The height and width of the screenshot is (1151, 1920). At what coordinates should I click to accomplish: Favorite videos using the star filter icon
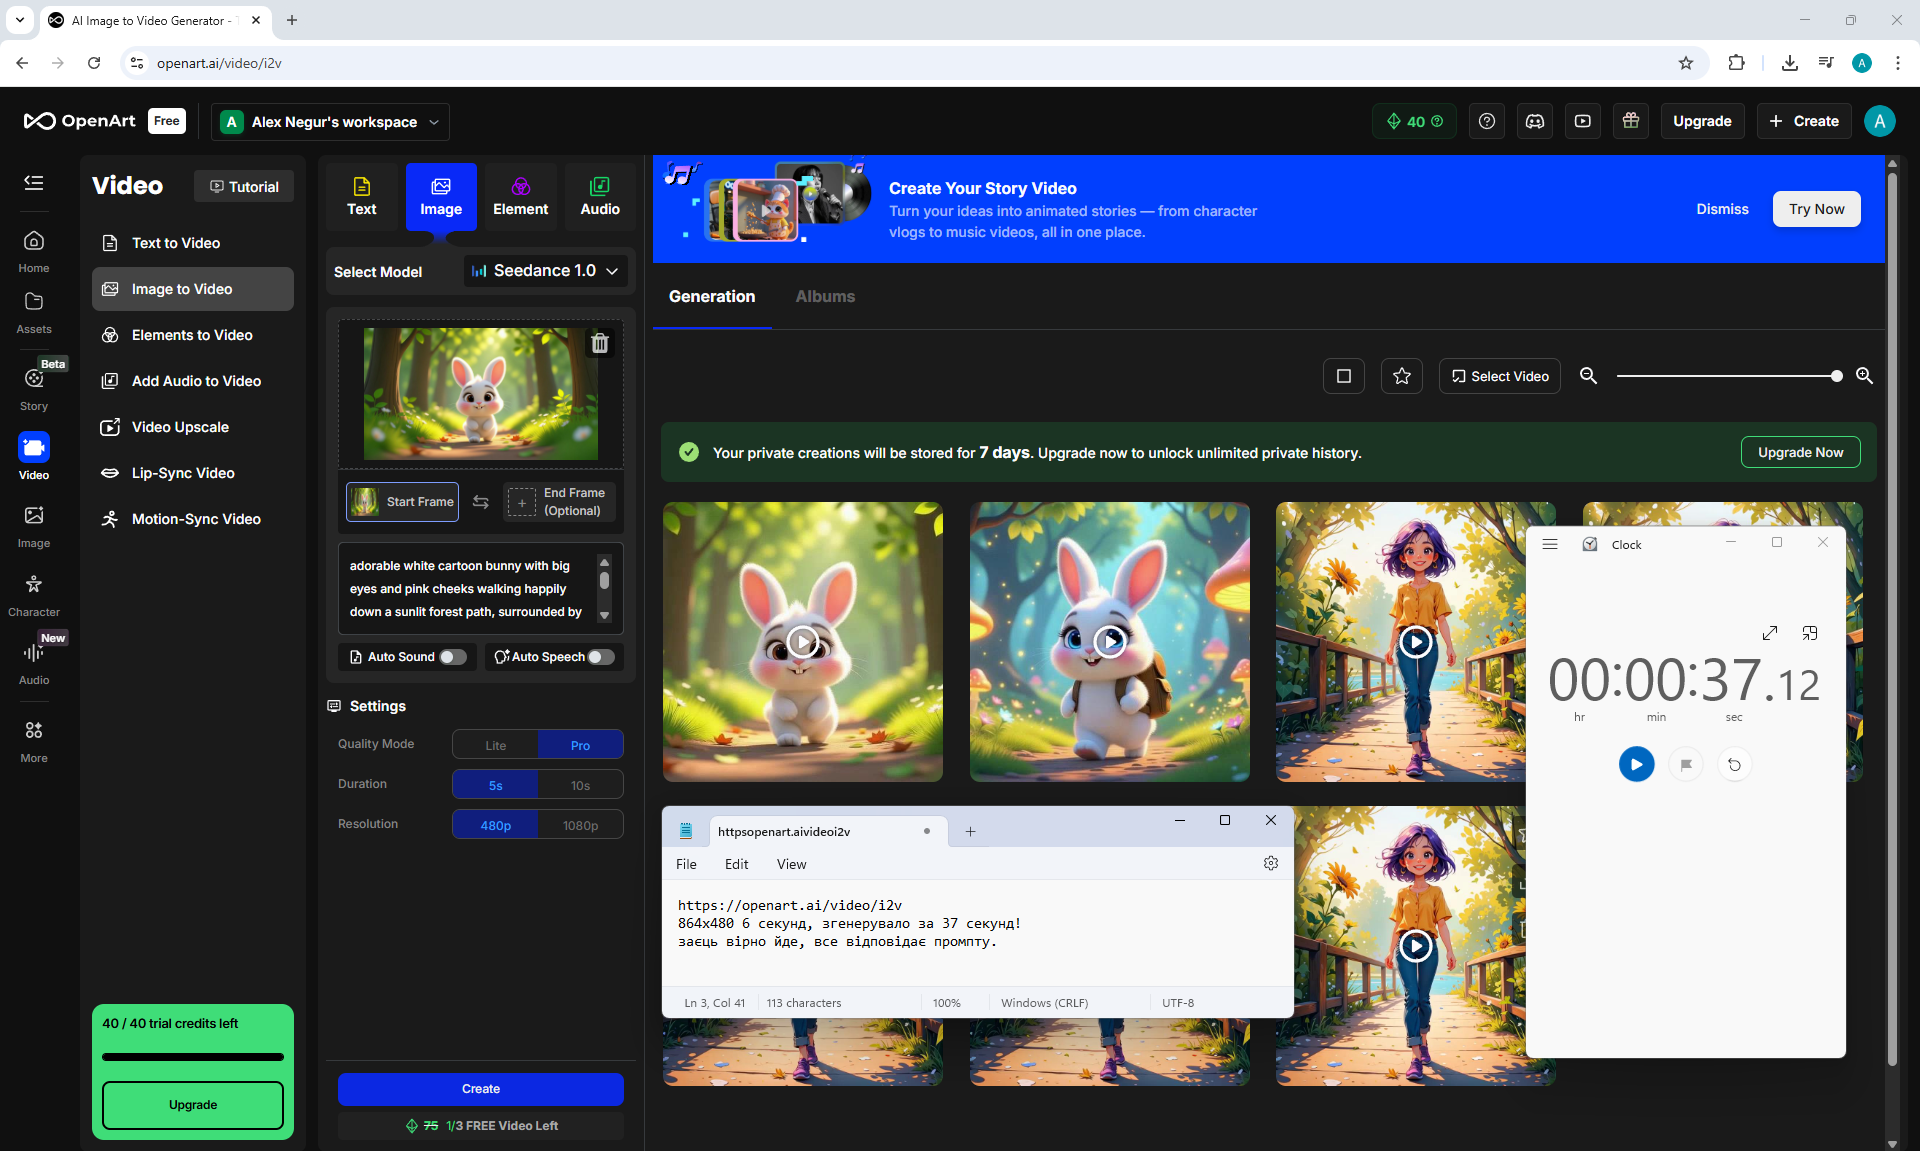click(1401, 376)
